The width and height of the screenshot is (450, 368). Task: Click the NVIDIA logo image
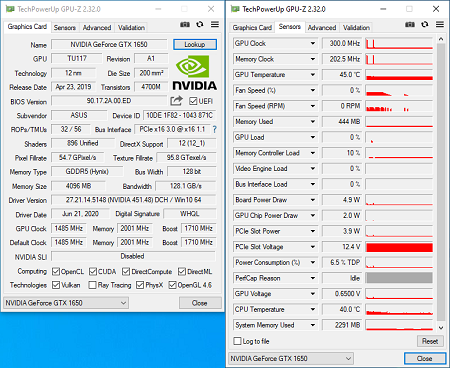click(195, 73)
